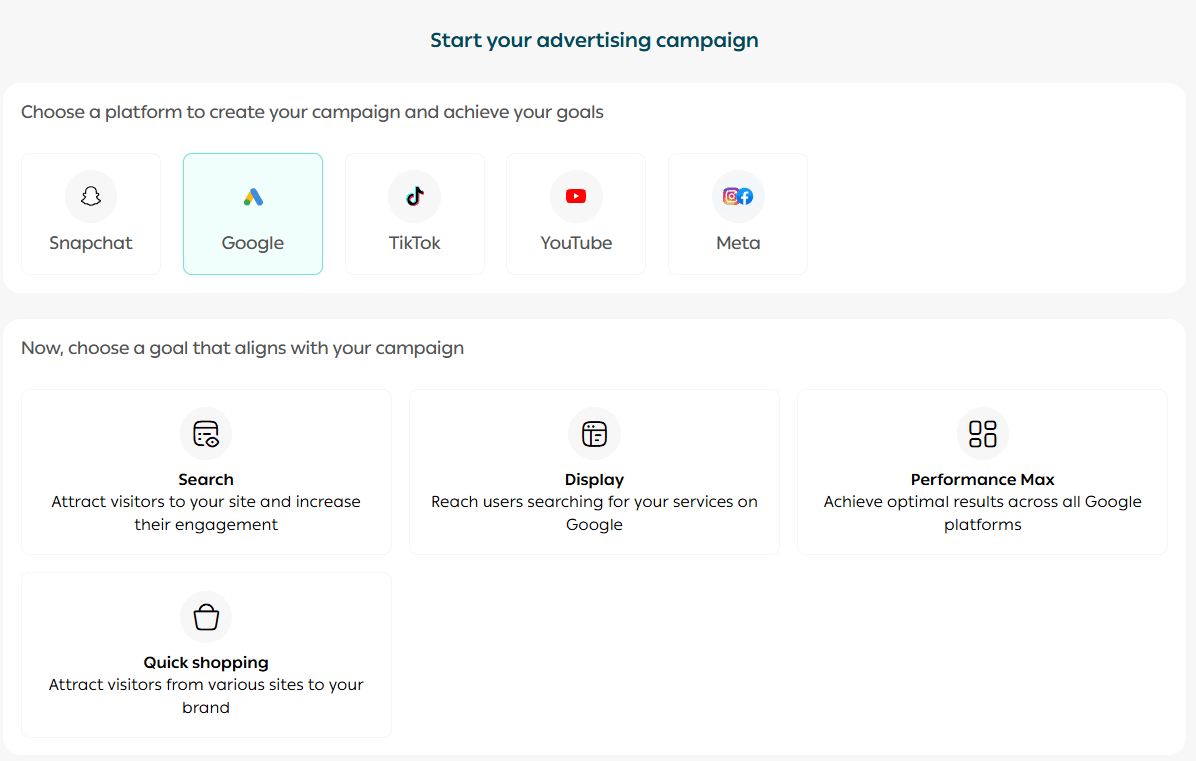Screen dimensions: 1196x761
Task: Select the Search goal title
Action: [x=206, y=480]
